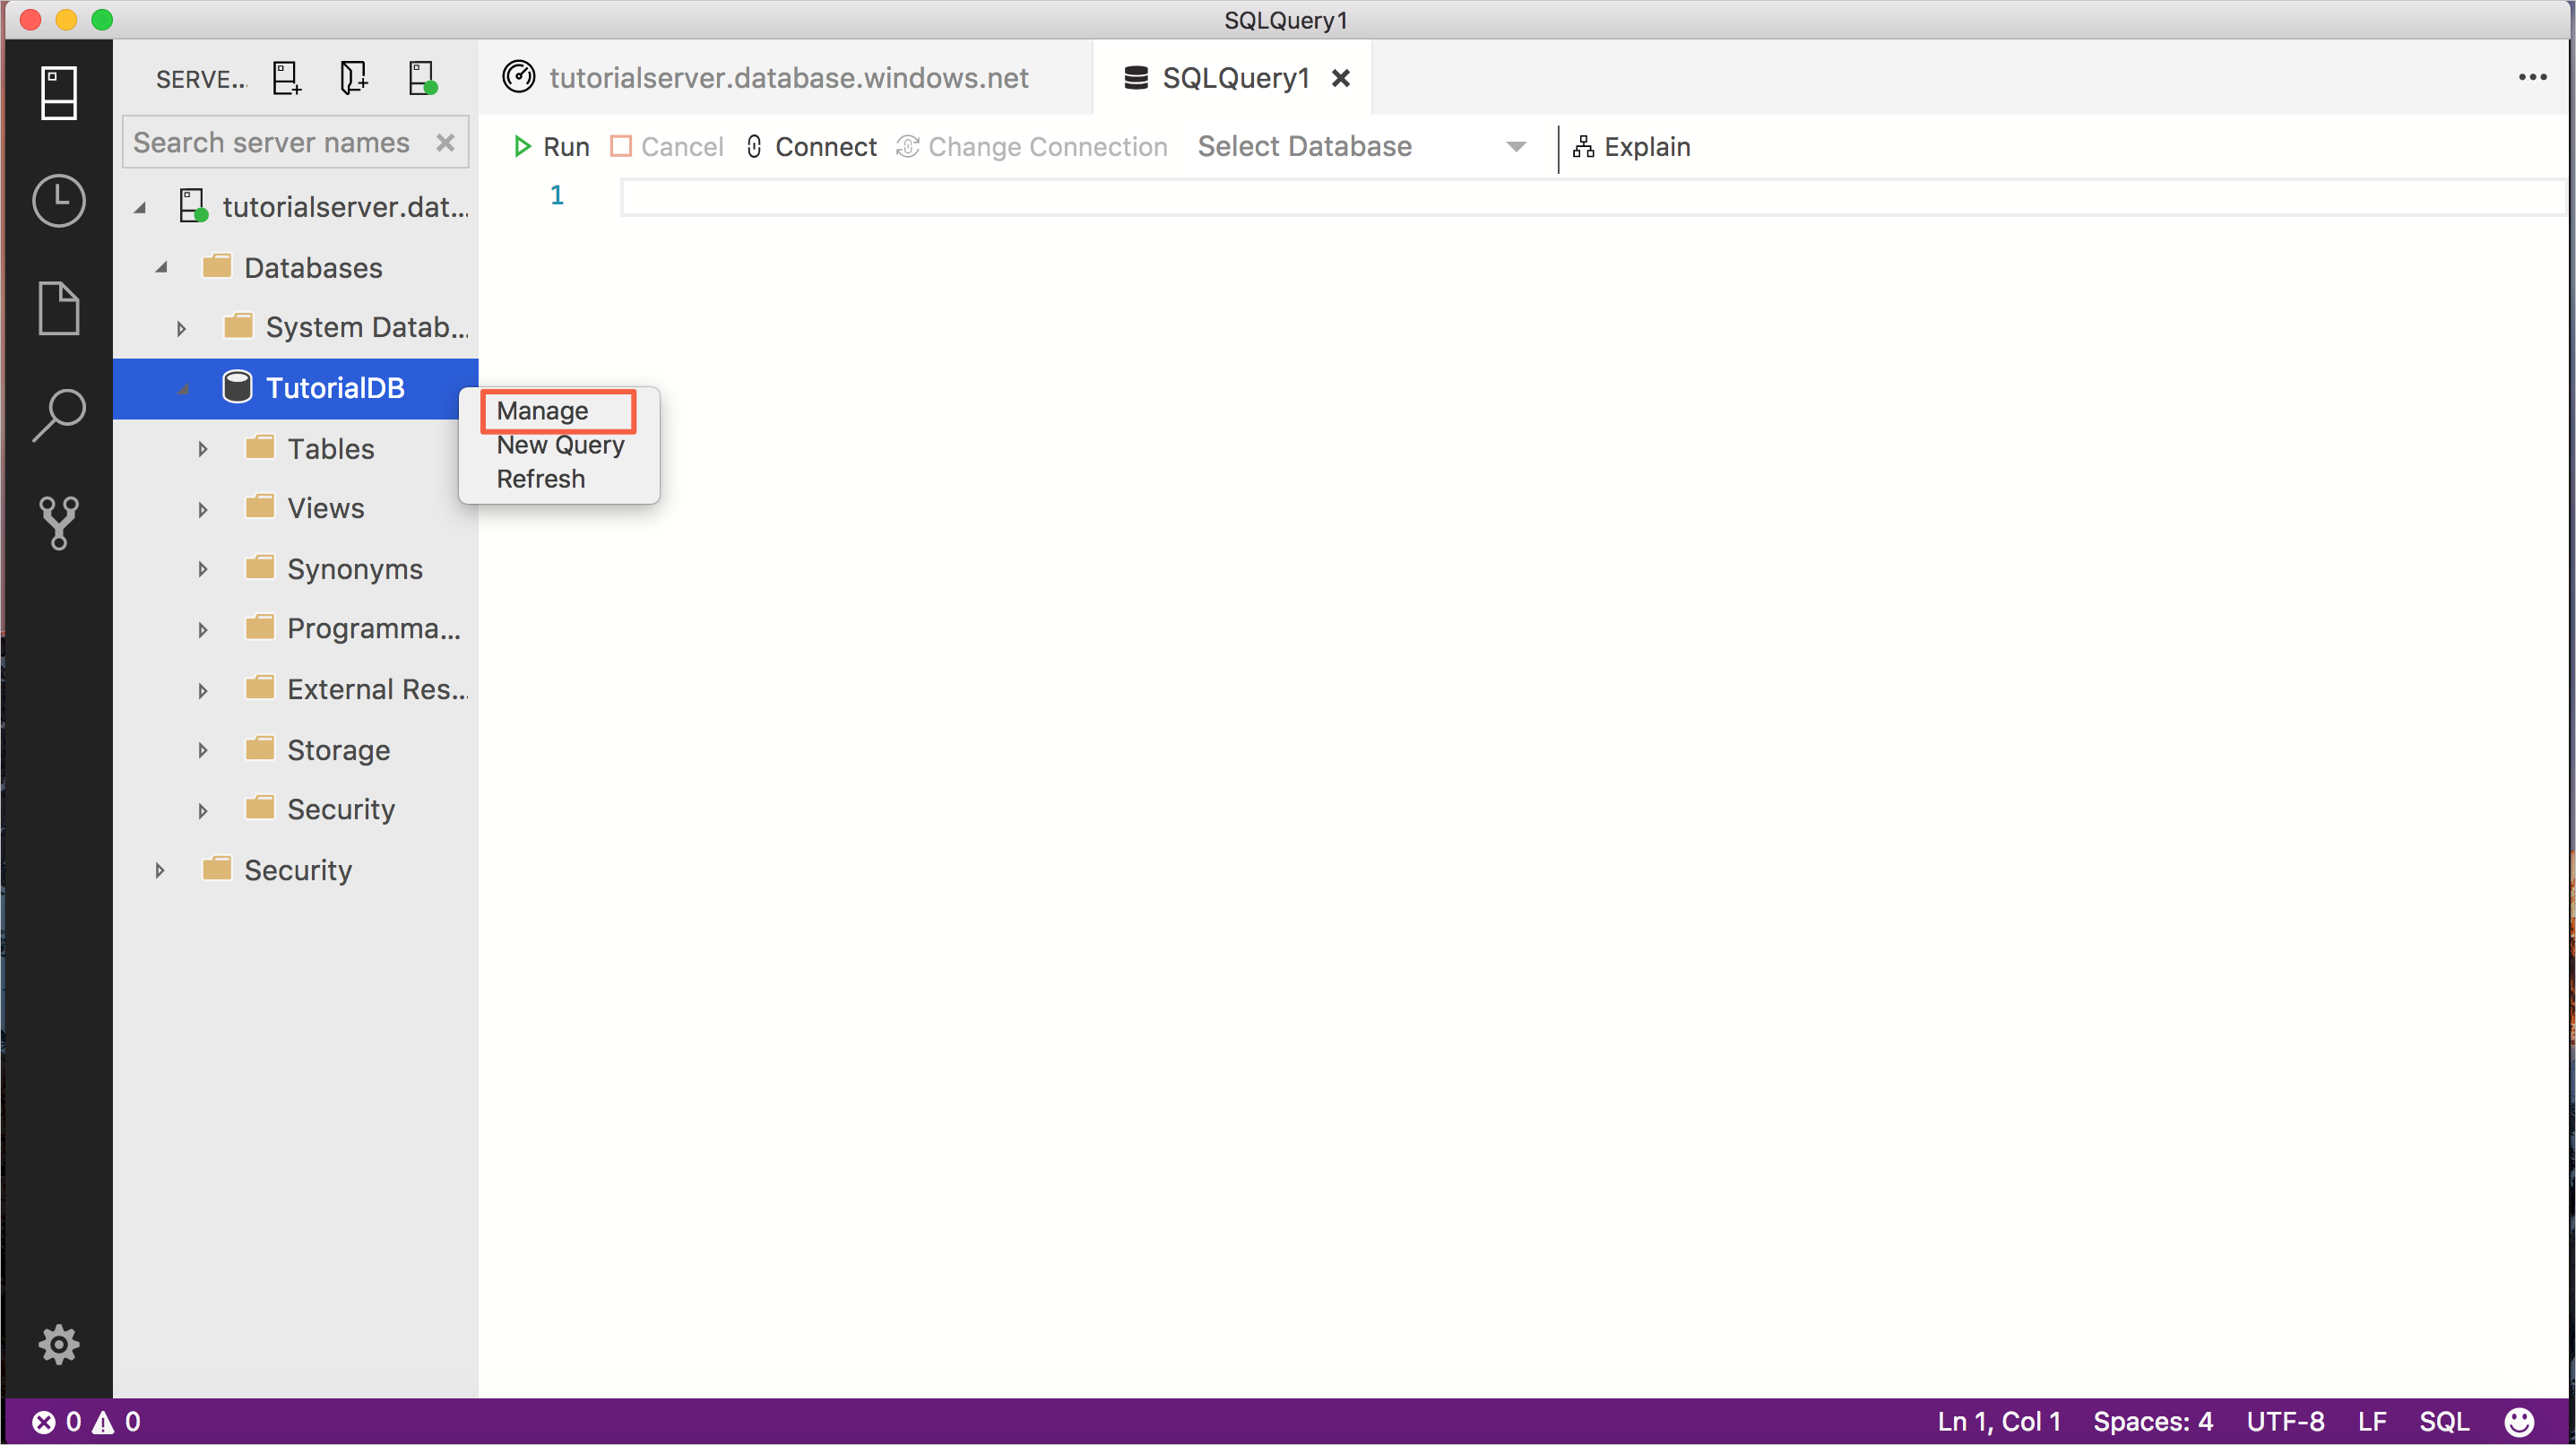Image resolution: width=2576 pixels, height=1445 pixels.
Task: Click the settings gear icon at bottom
Action: pyautogui.click(x=58, y=1346)
